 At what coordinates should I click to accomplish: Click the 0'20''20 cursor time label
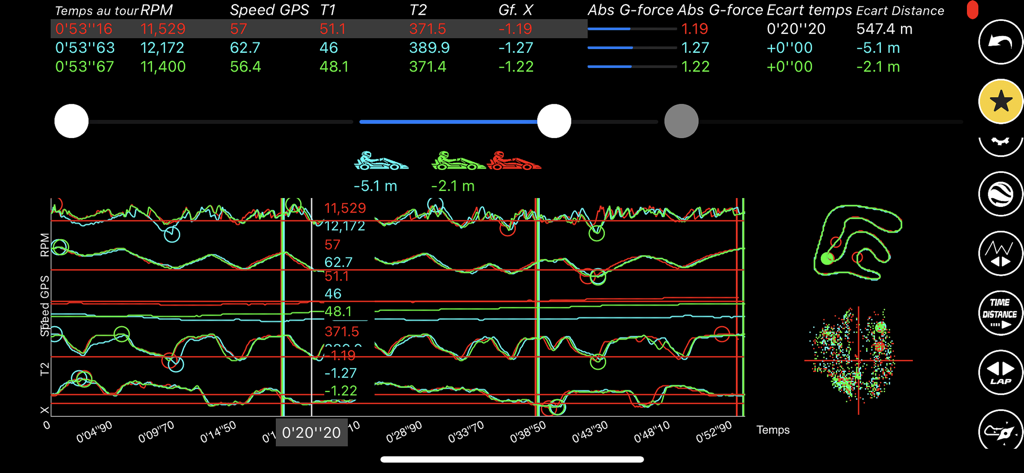312,434
